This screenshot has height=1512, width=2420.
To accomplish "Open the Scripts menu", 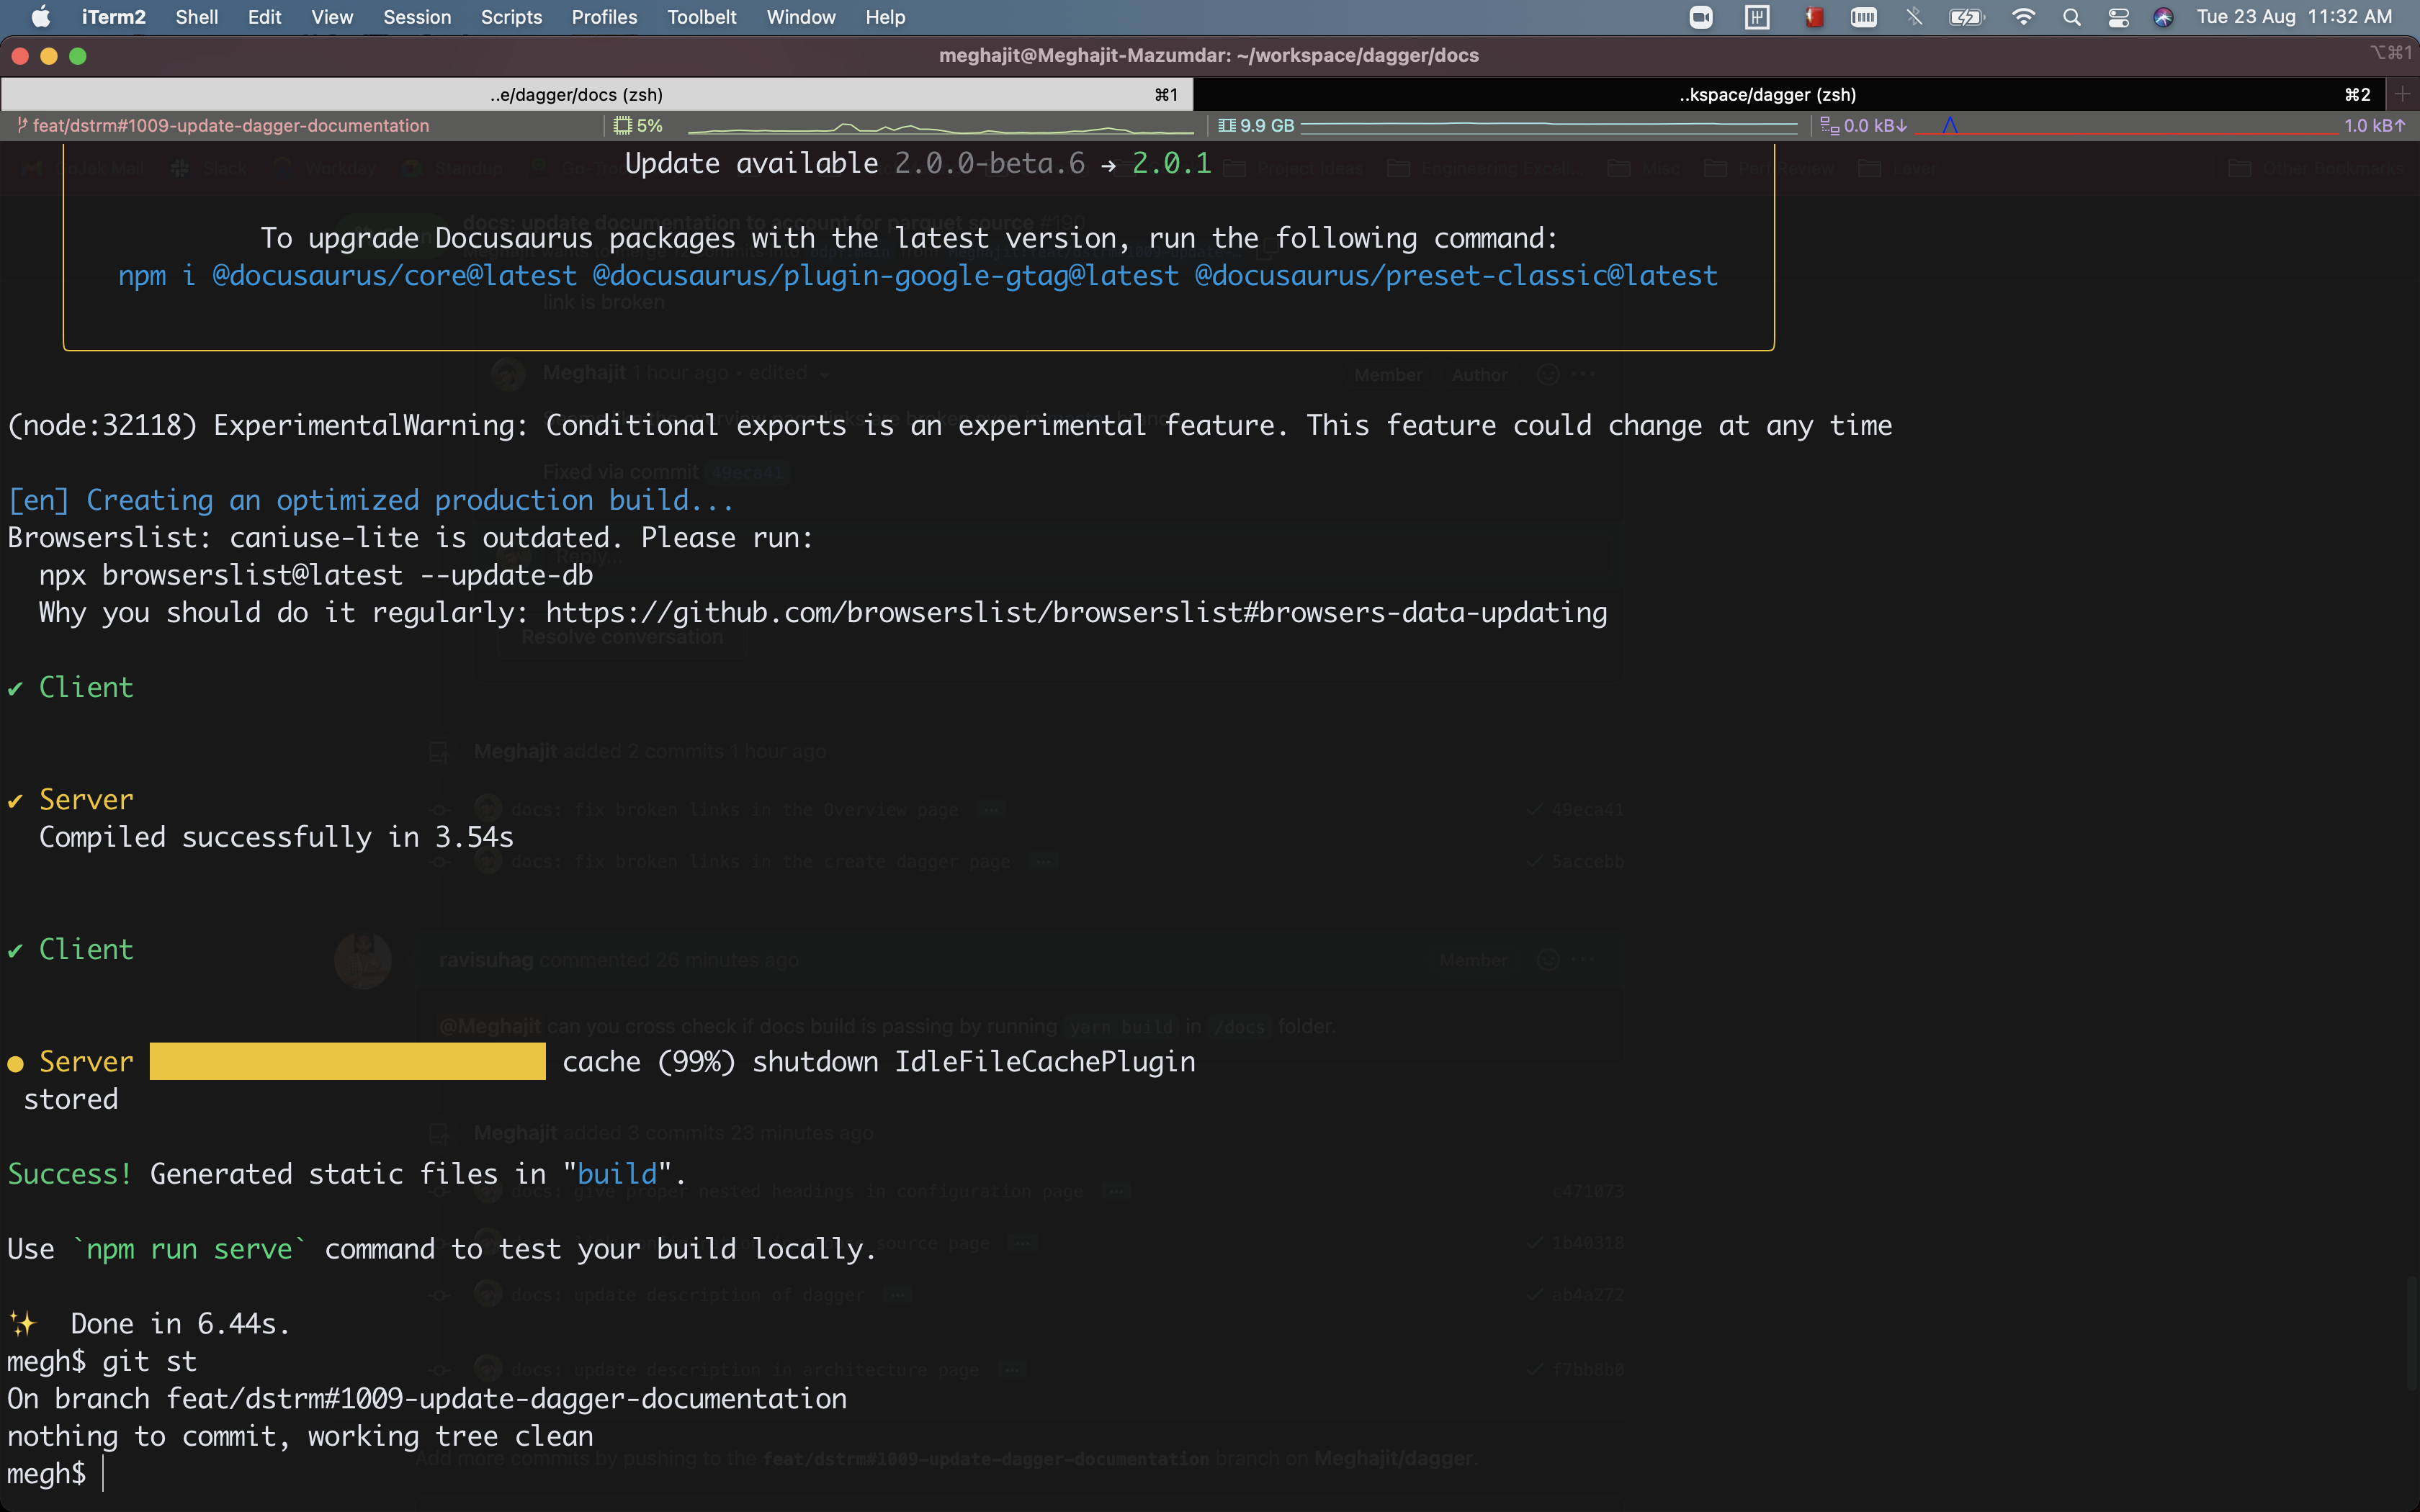I will pos(511,17).
